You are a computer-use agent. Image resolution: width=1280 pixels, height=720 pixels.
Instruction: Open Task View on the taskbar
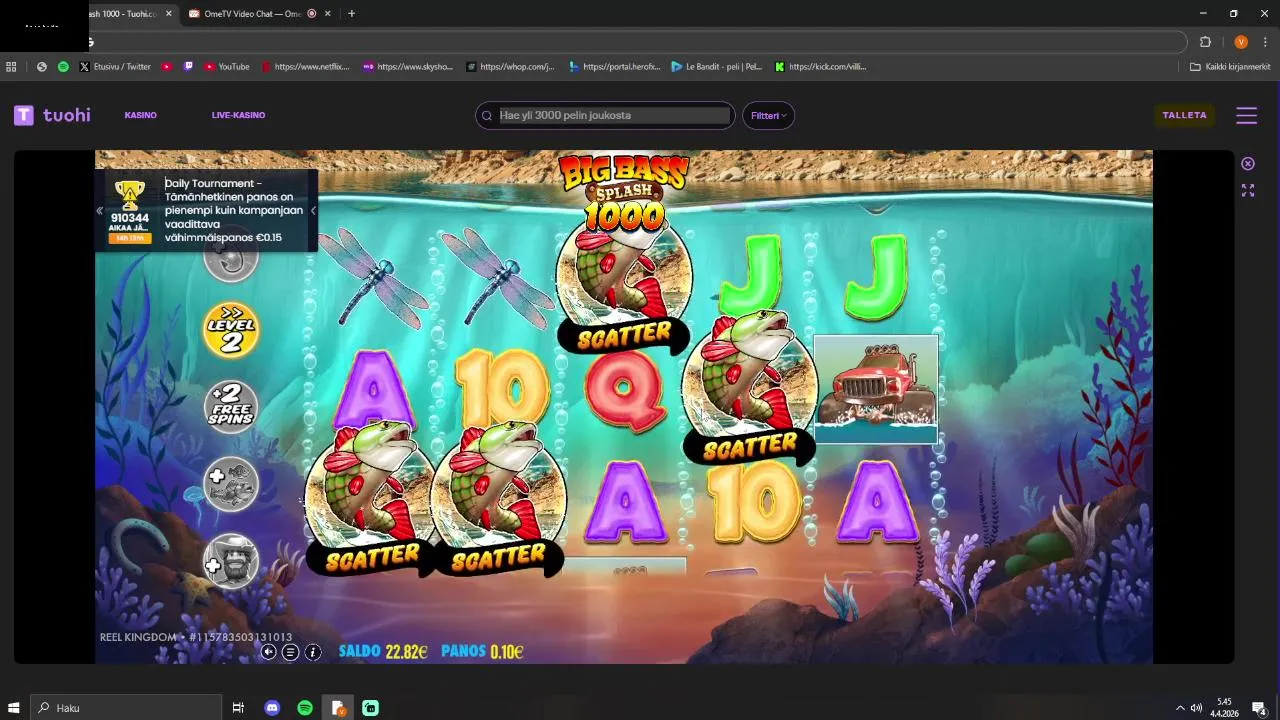(238, 708)
